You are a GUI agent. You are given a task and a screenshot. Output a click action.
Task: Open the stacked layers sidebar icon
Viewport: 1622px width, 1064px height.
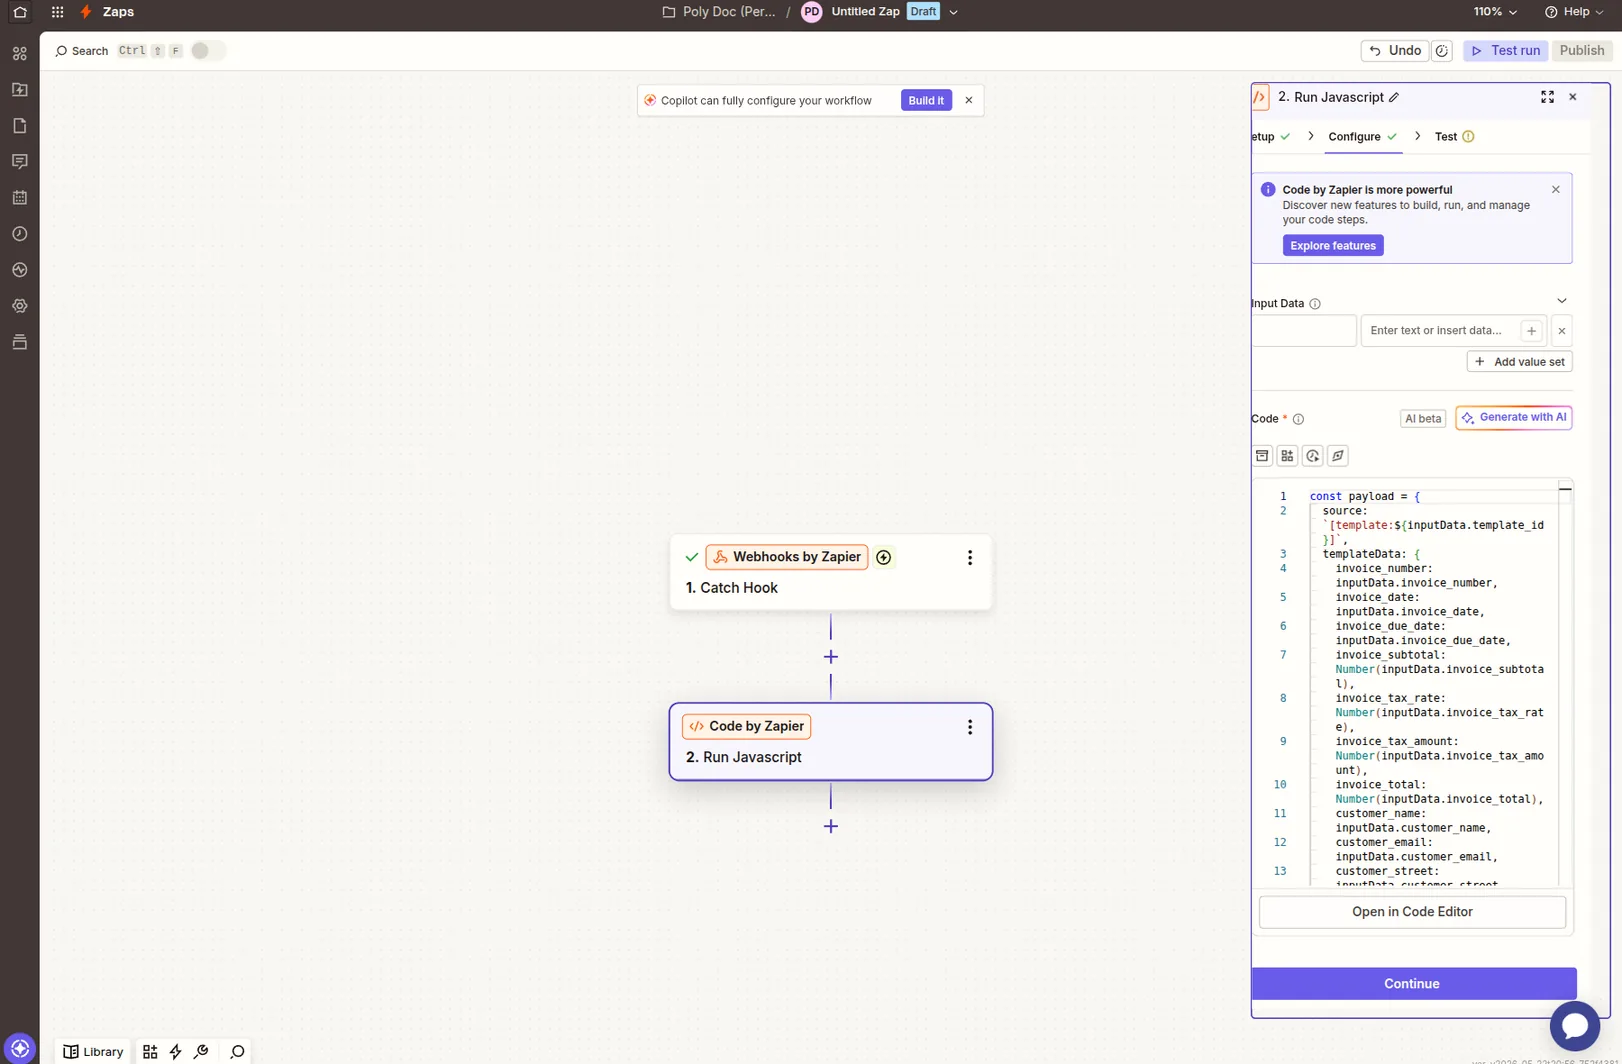[x=20, y=342]
